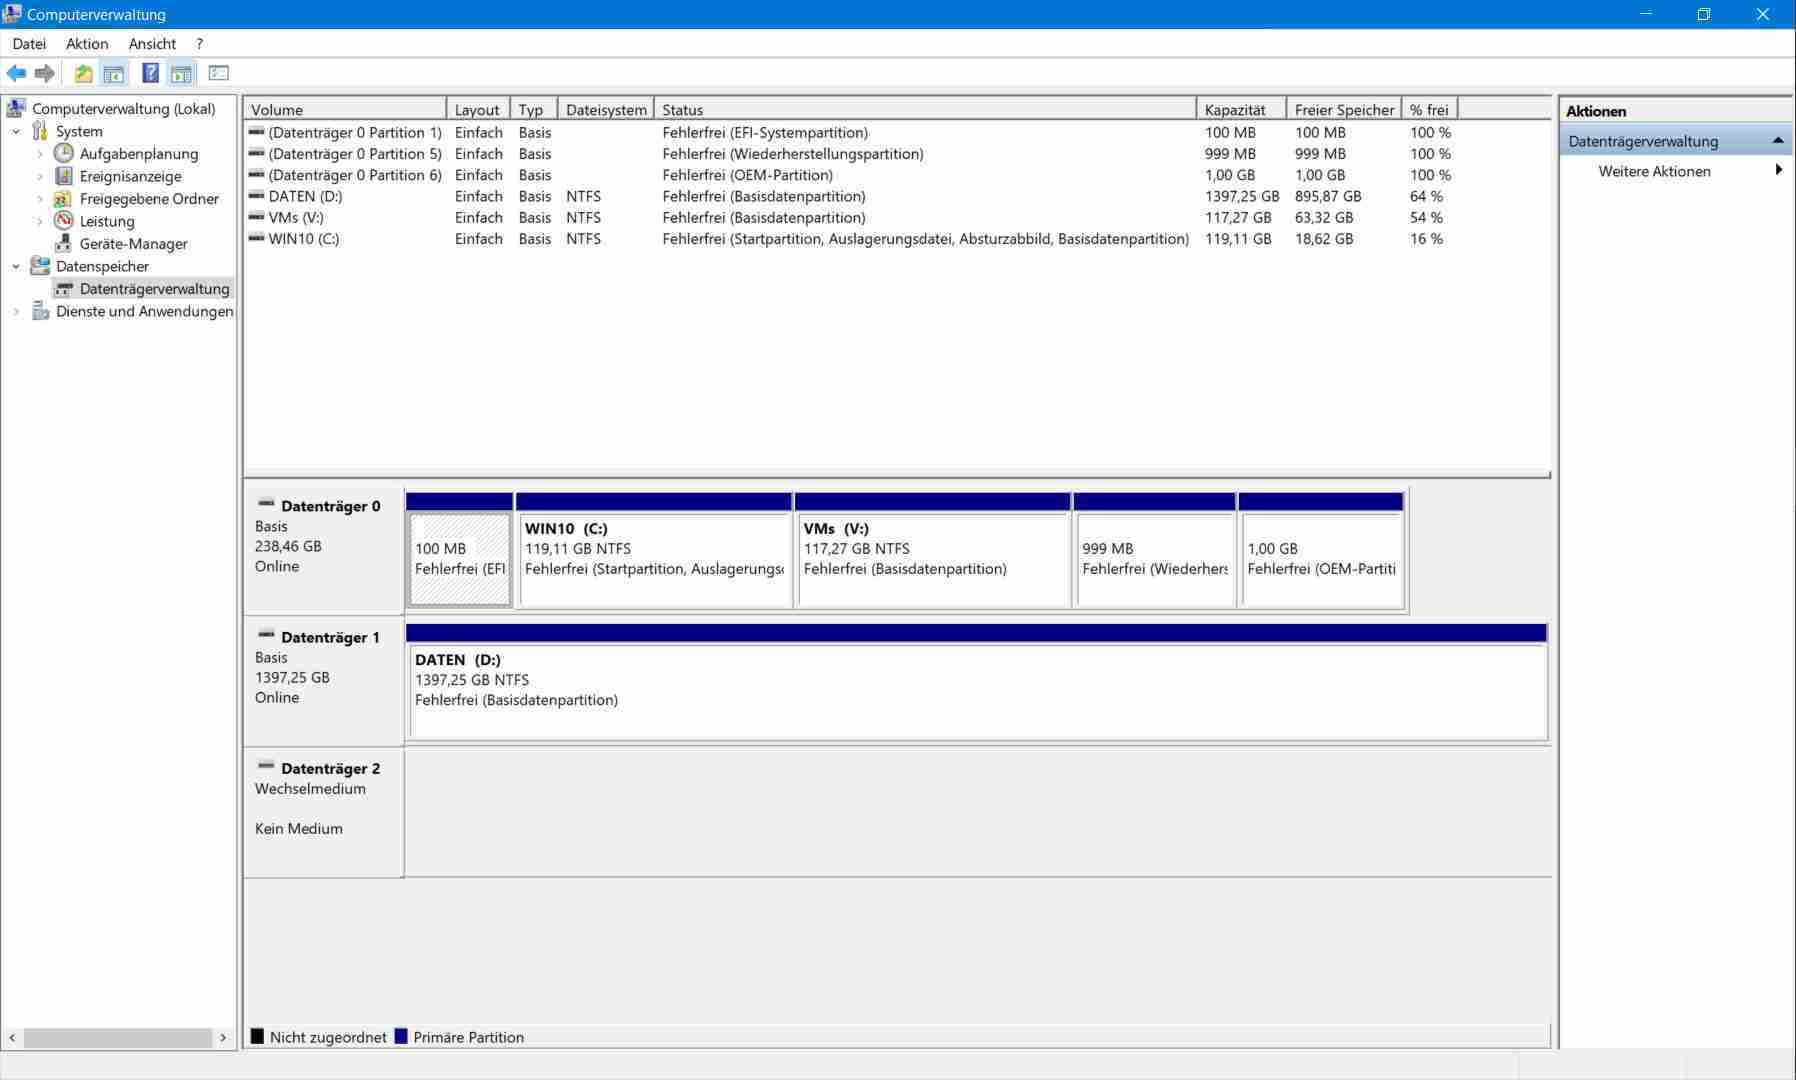1796x1080 pixels.
Task: Collapse the Datenträgerverwaltung actions section arrow
Action: pyautogui.click(x=1777, y=141)
